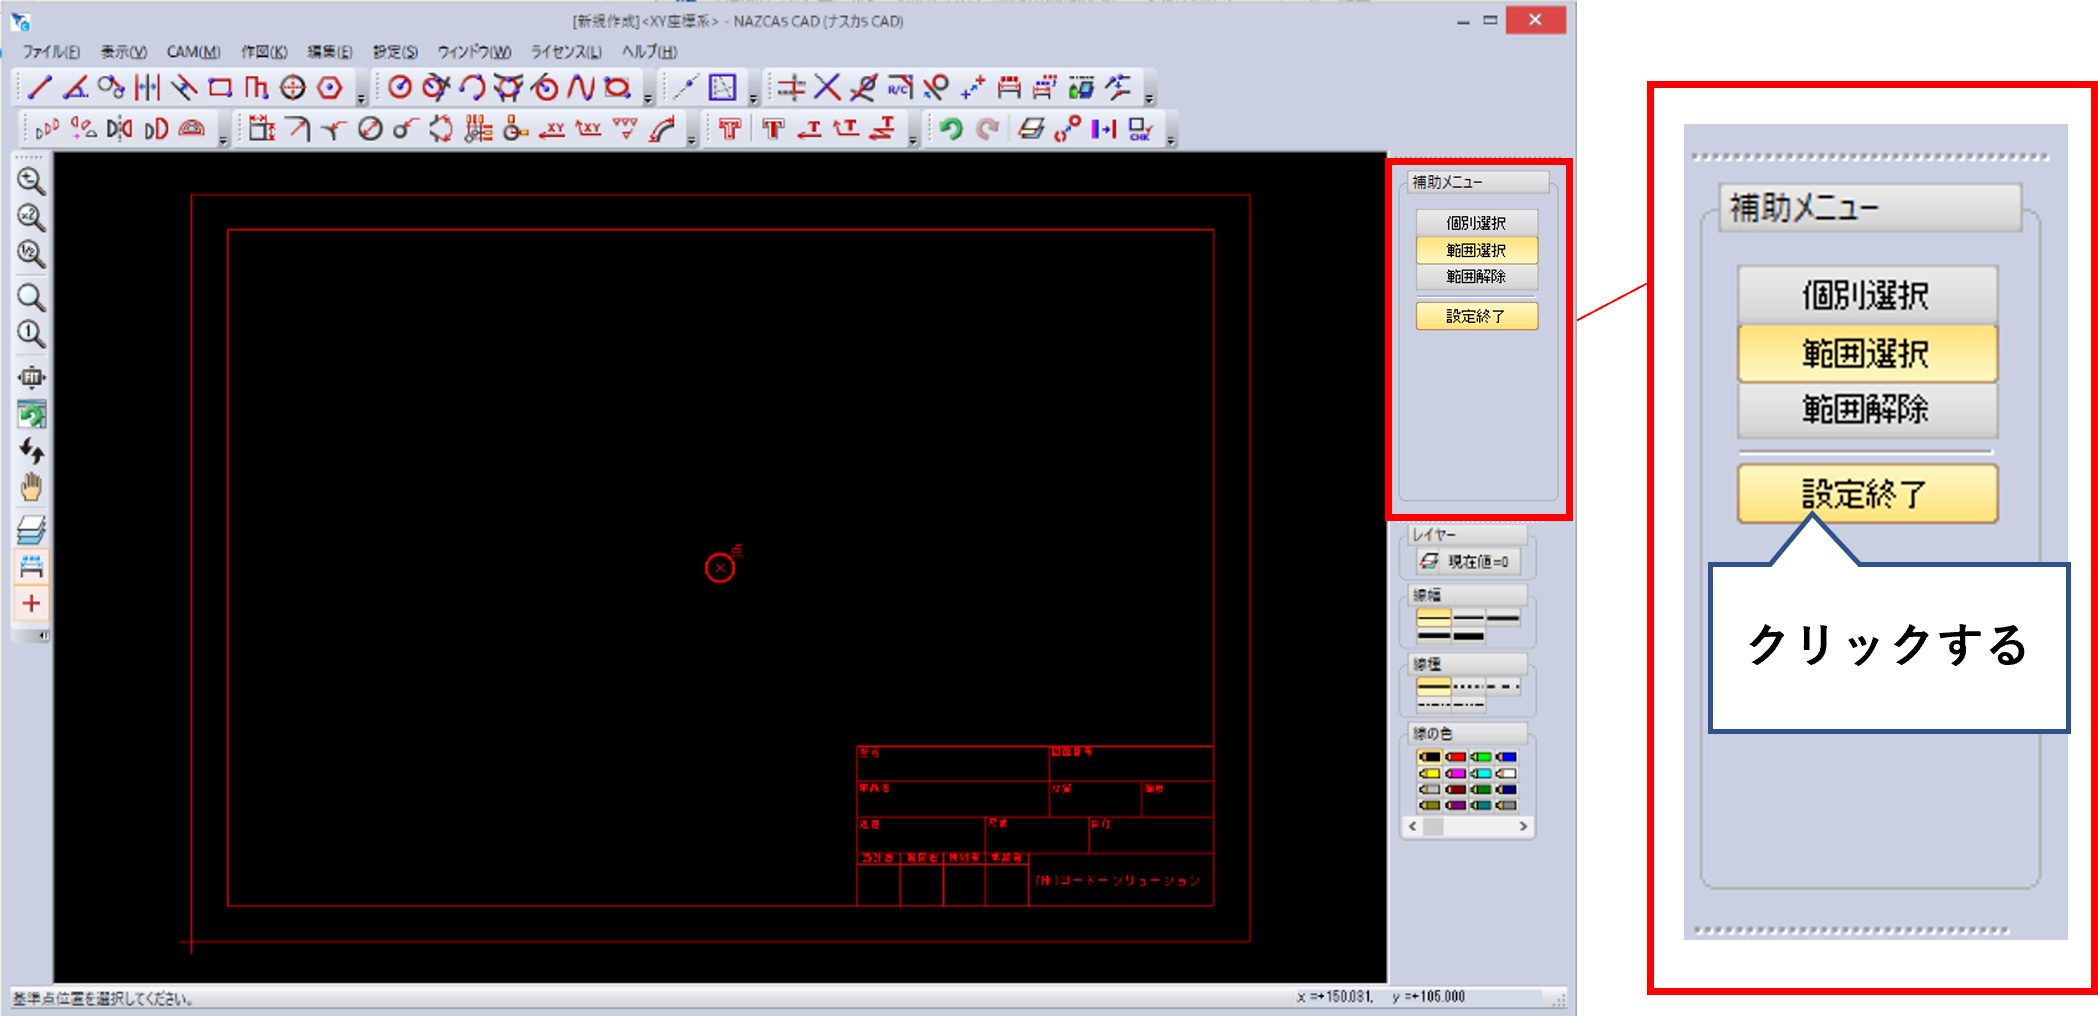2098x1016 pixels.
Task: Select third line width in top row
Action: [x=1503, y=619]
